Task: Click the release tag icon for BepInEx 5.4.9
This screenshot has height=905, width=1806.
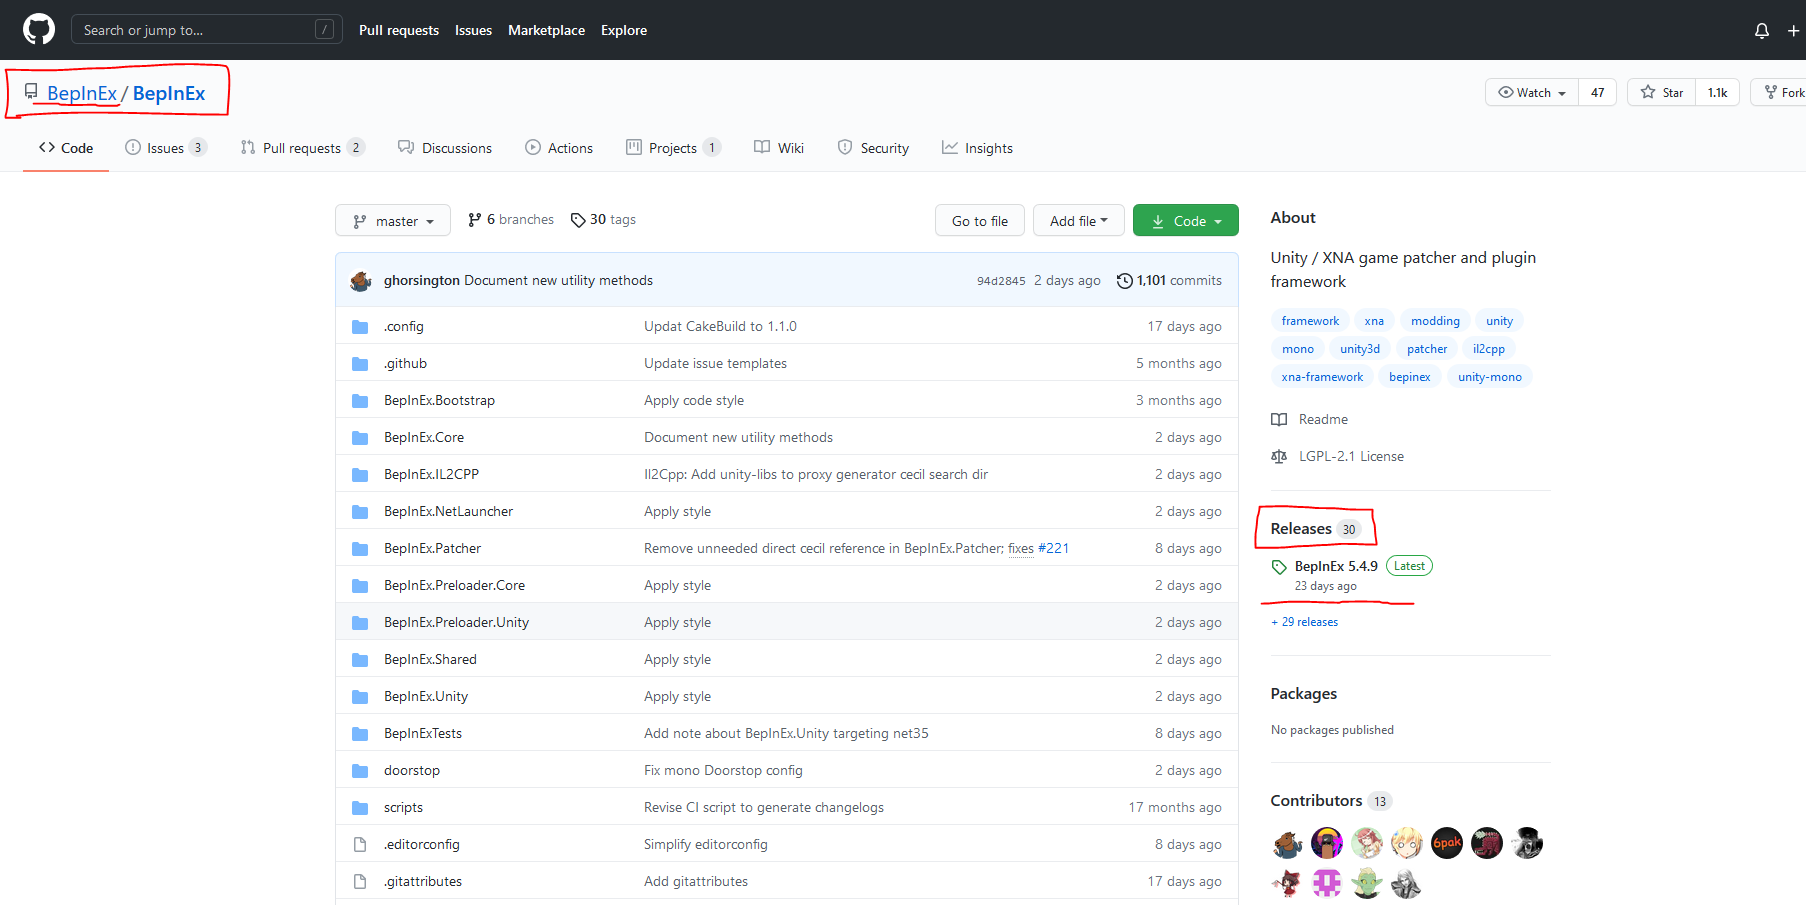Action: point(1279,567)
